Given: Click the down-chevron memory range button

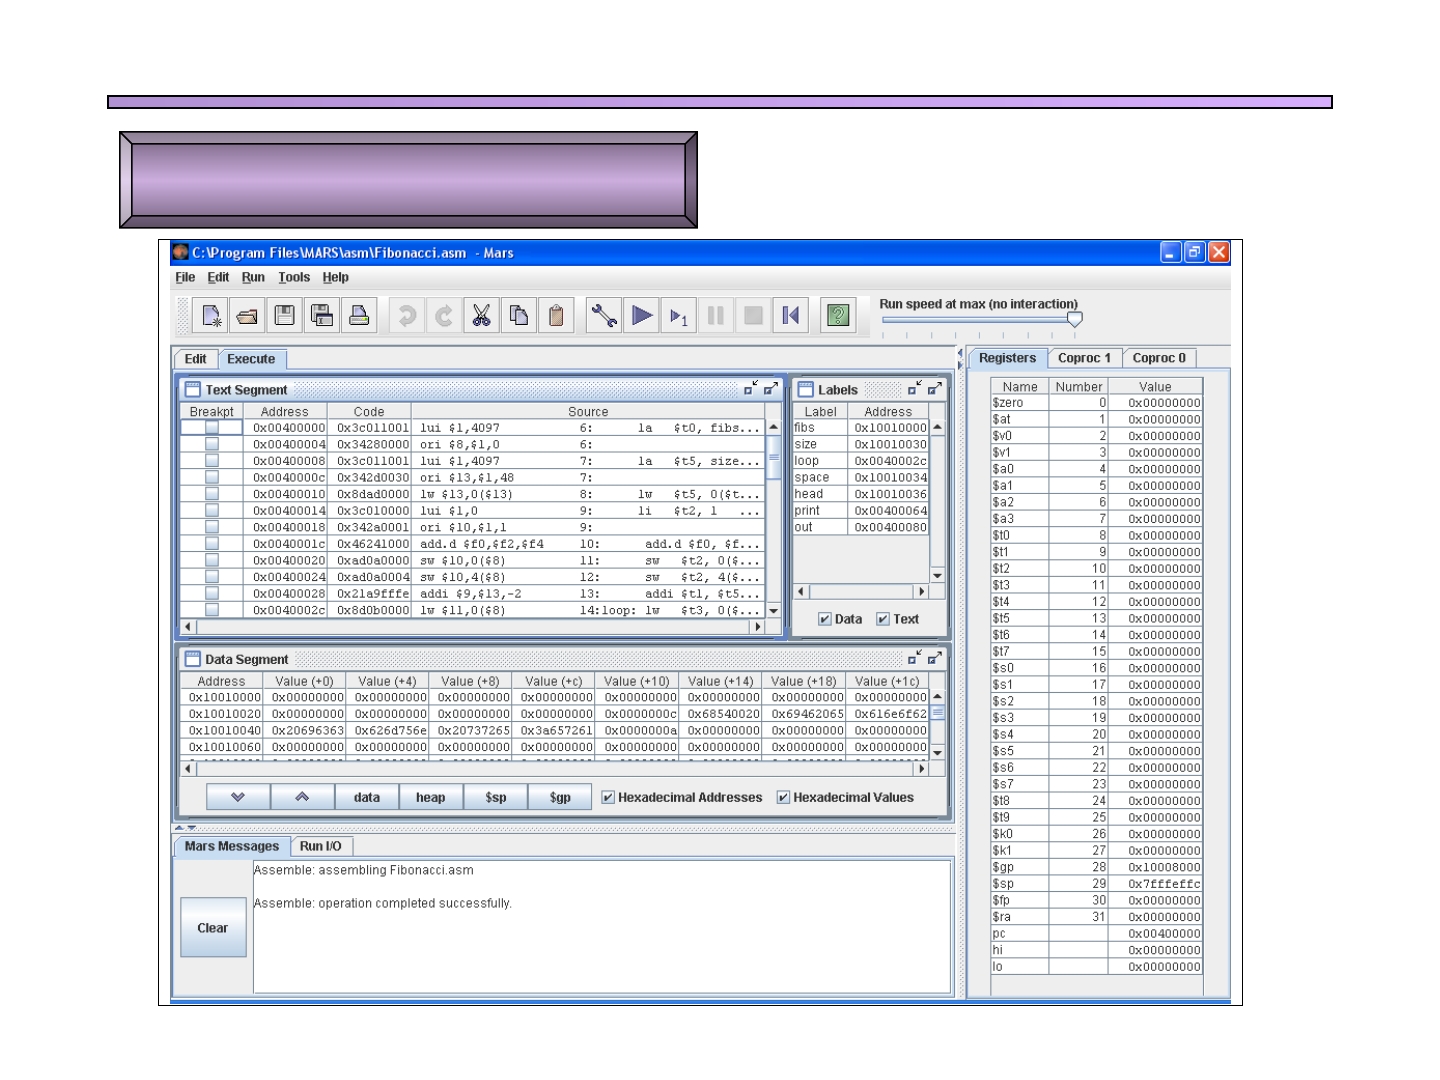Looking at the screenshot, I should (238, 797).
